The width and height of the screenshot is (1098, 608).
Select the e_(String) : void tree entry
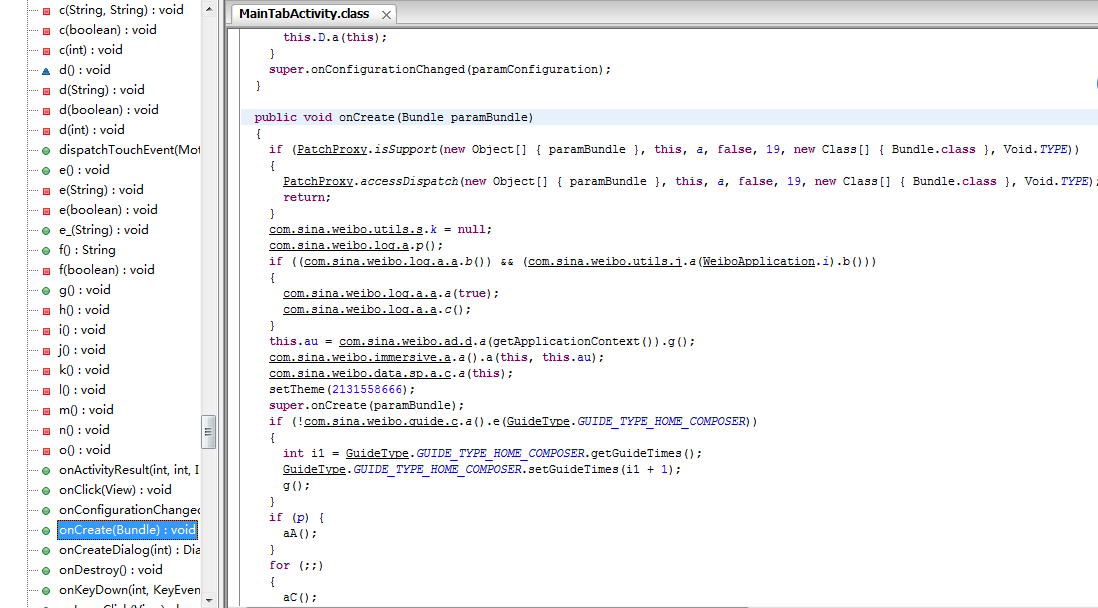[103, 230]
